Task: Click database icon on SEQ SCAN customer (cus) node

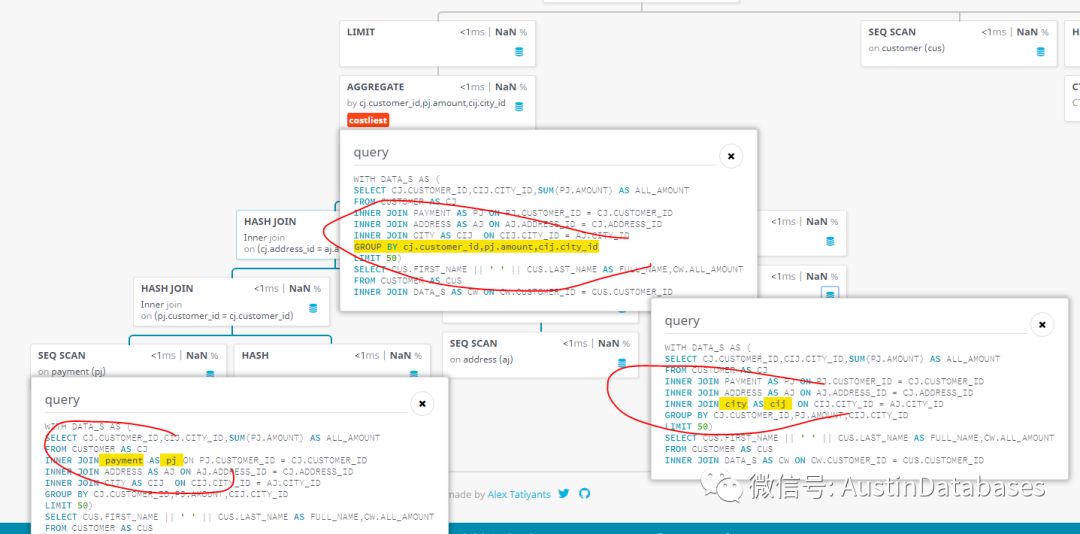Action: pos(1041,52)
